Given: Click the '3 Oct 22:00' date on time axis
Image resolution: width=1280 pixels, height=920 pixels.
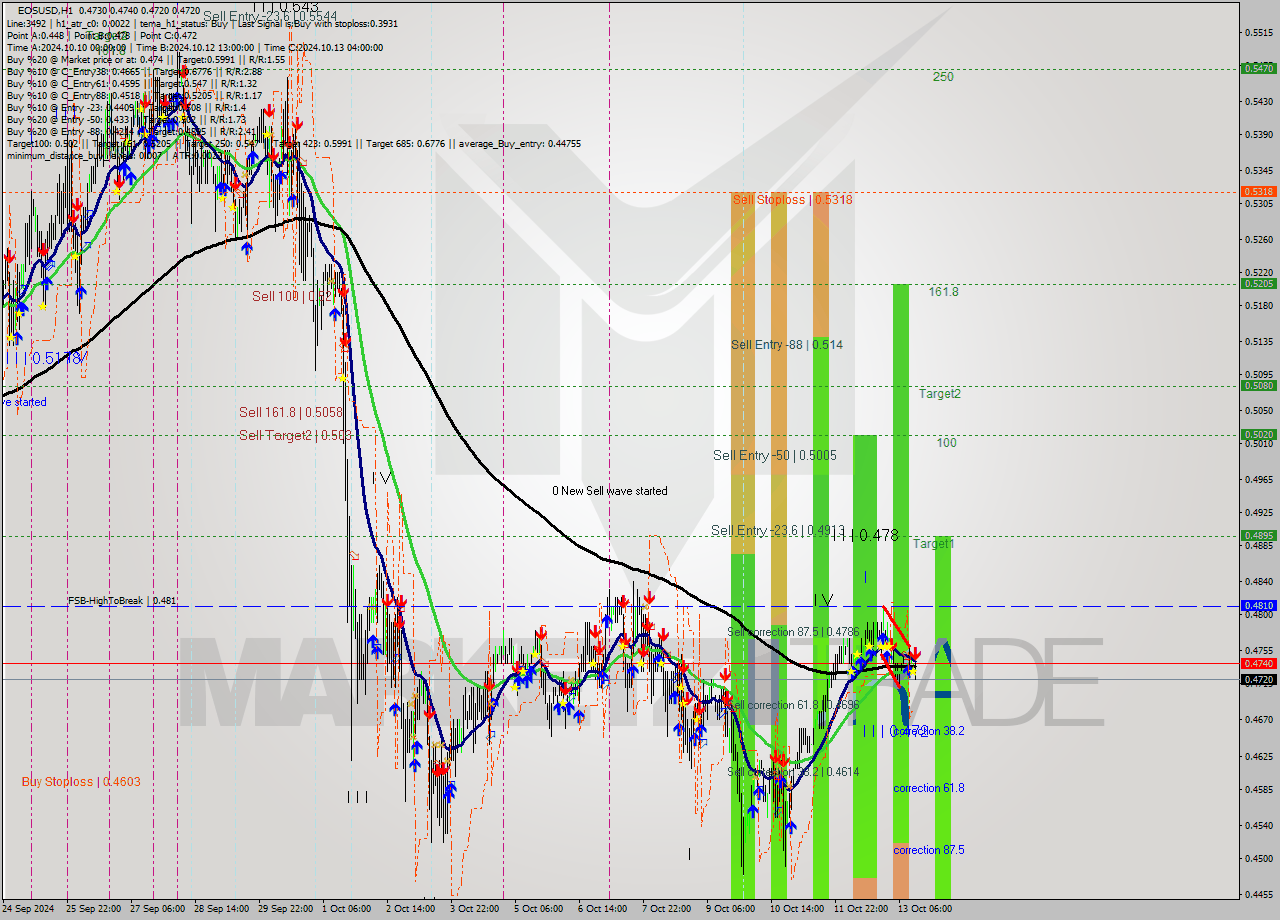Looking at the screenshot, I should [475, 909].
